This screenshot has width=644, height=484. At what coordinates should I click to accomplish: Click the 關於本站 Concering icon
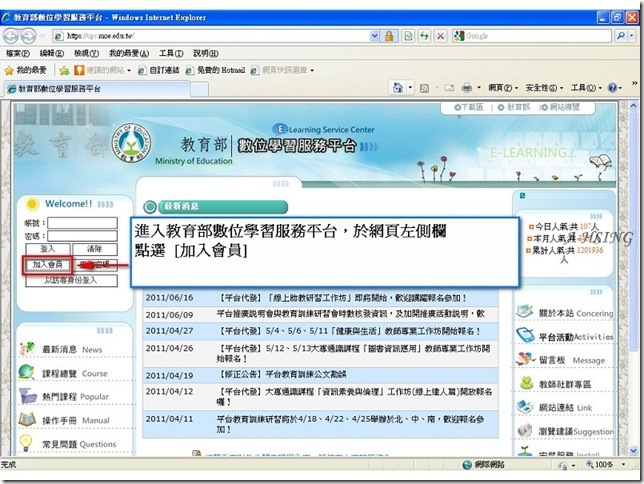point(524,311)
